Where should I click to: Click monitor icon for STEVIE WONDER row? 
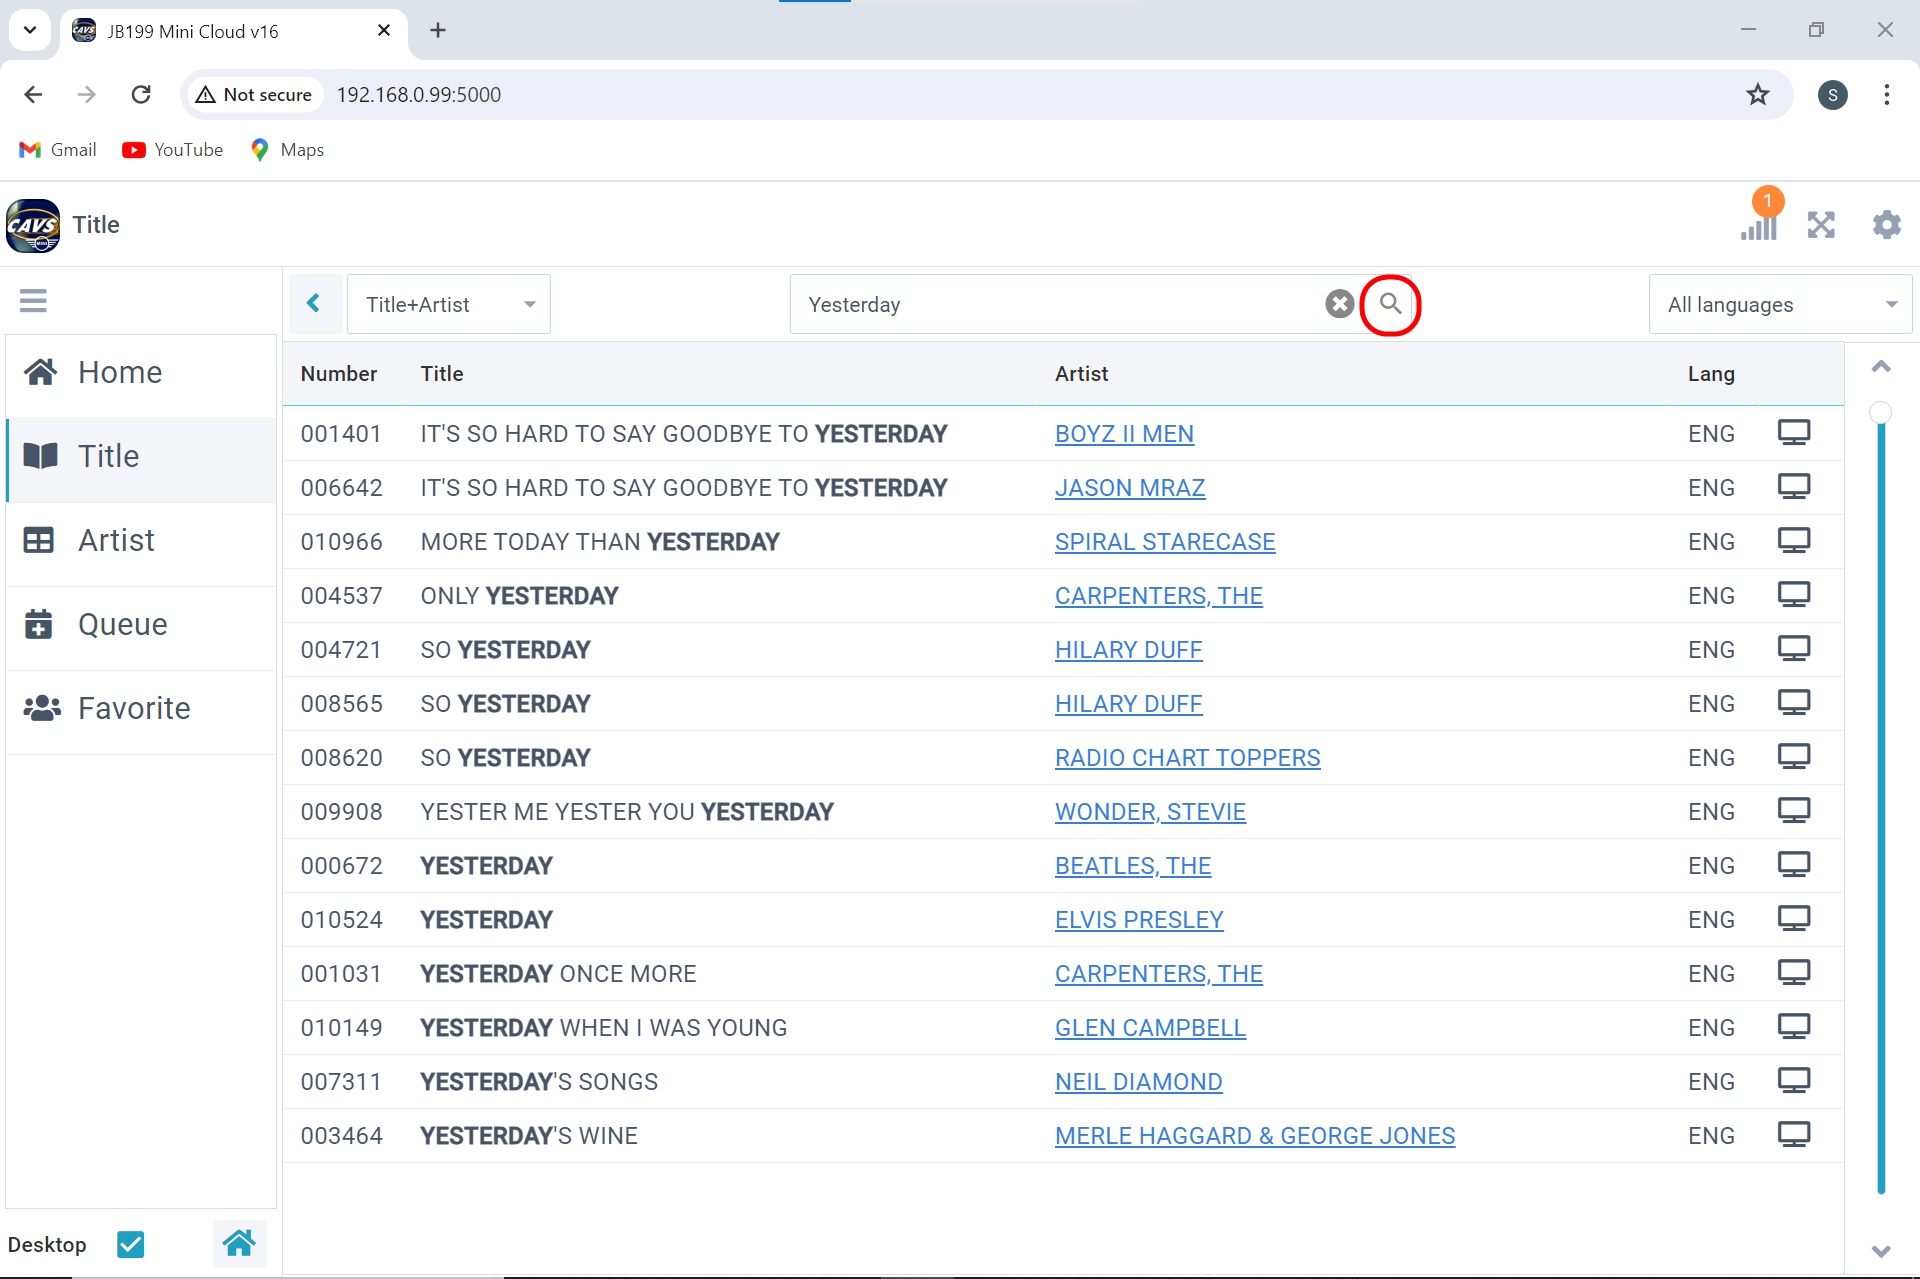(x=1794, y=812)
